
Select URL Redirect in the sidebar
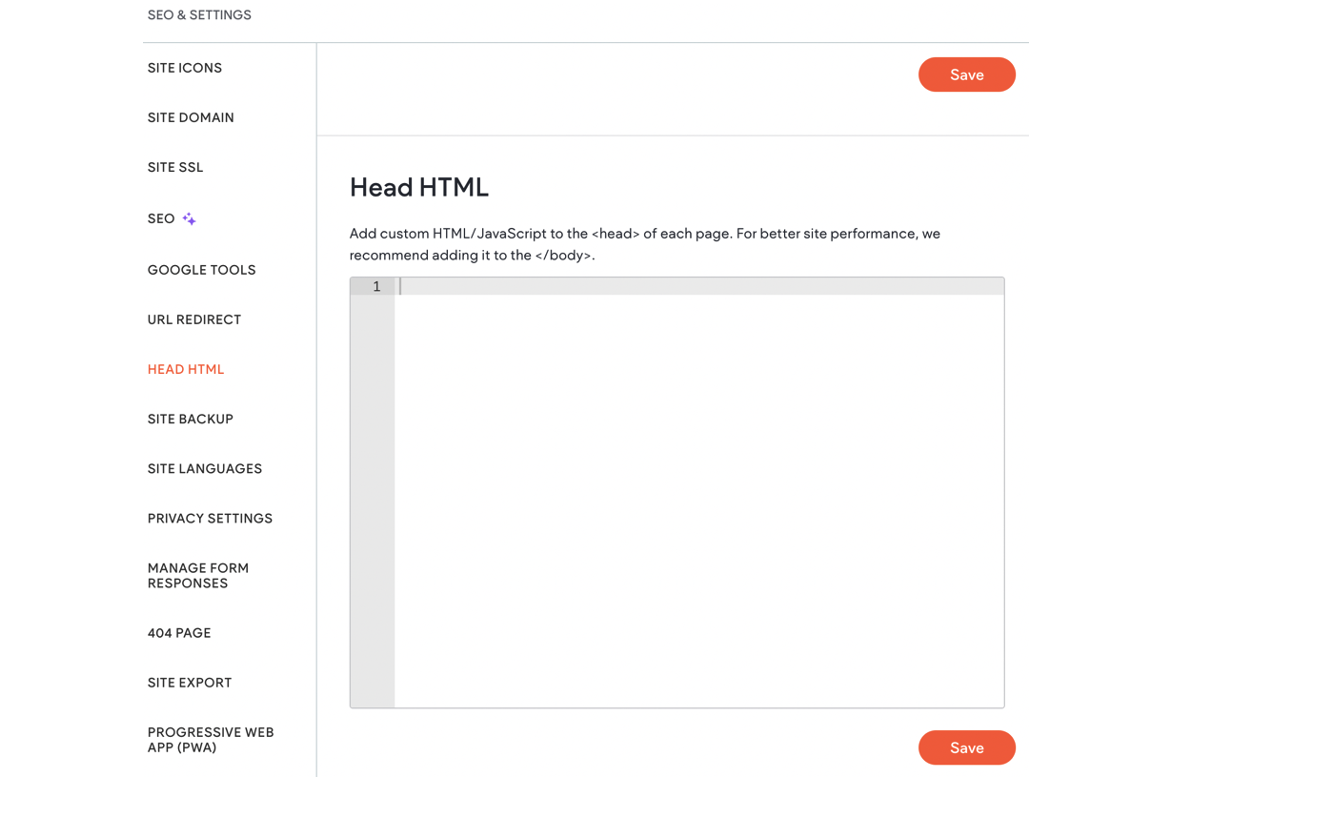point(194,320)
